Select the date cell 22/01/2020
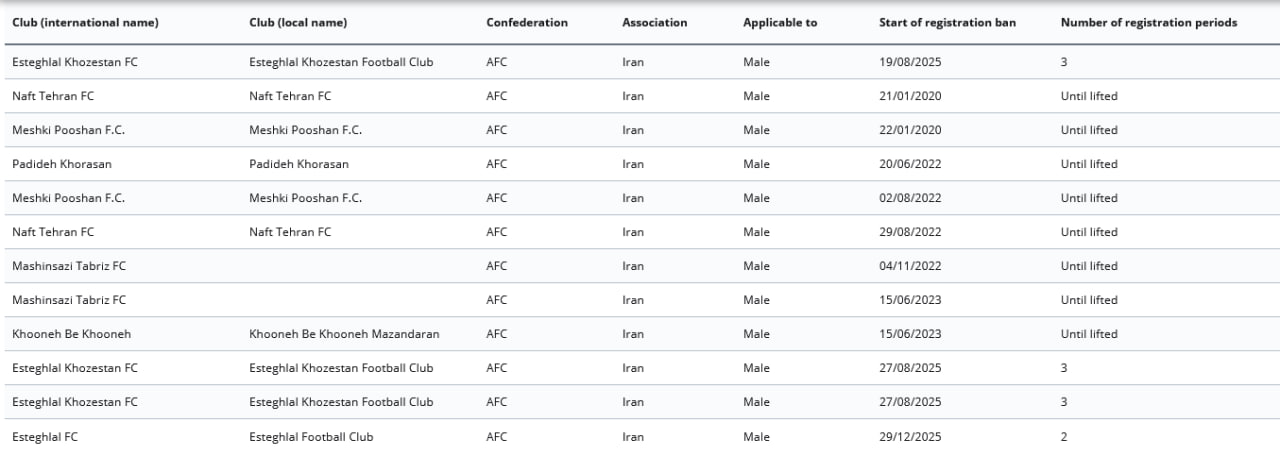This screenshot has width=1280, height=456. coord(910,130)
